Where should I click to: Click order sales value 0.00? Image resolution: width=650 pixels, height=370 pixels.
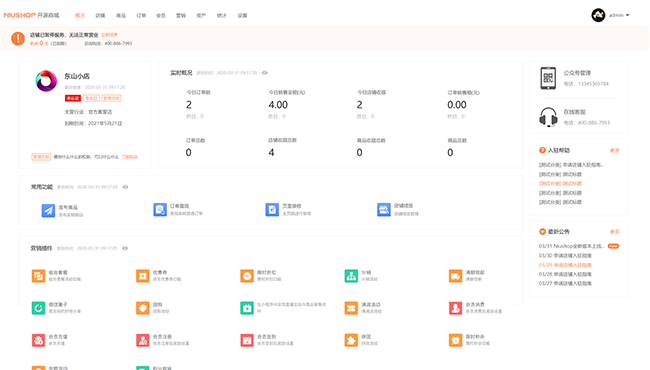[x=457, y=105]
